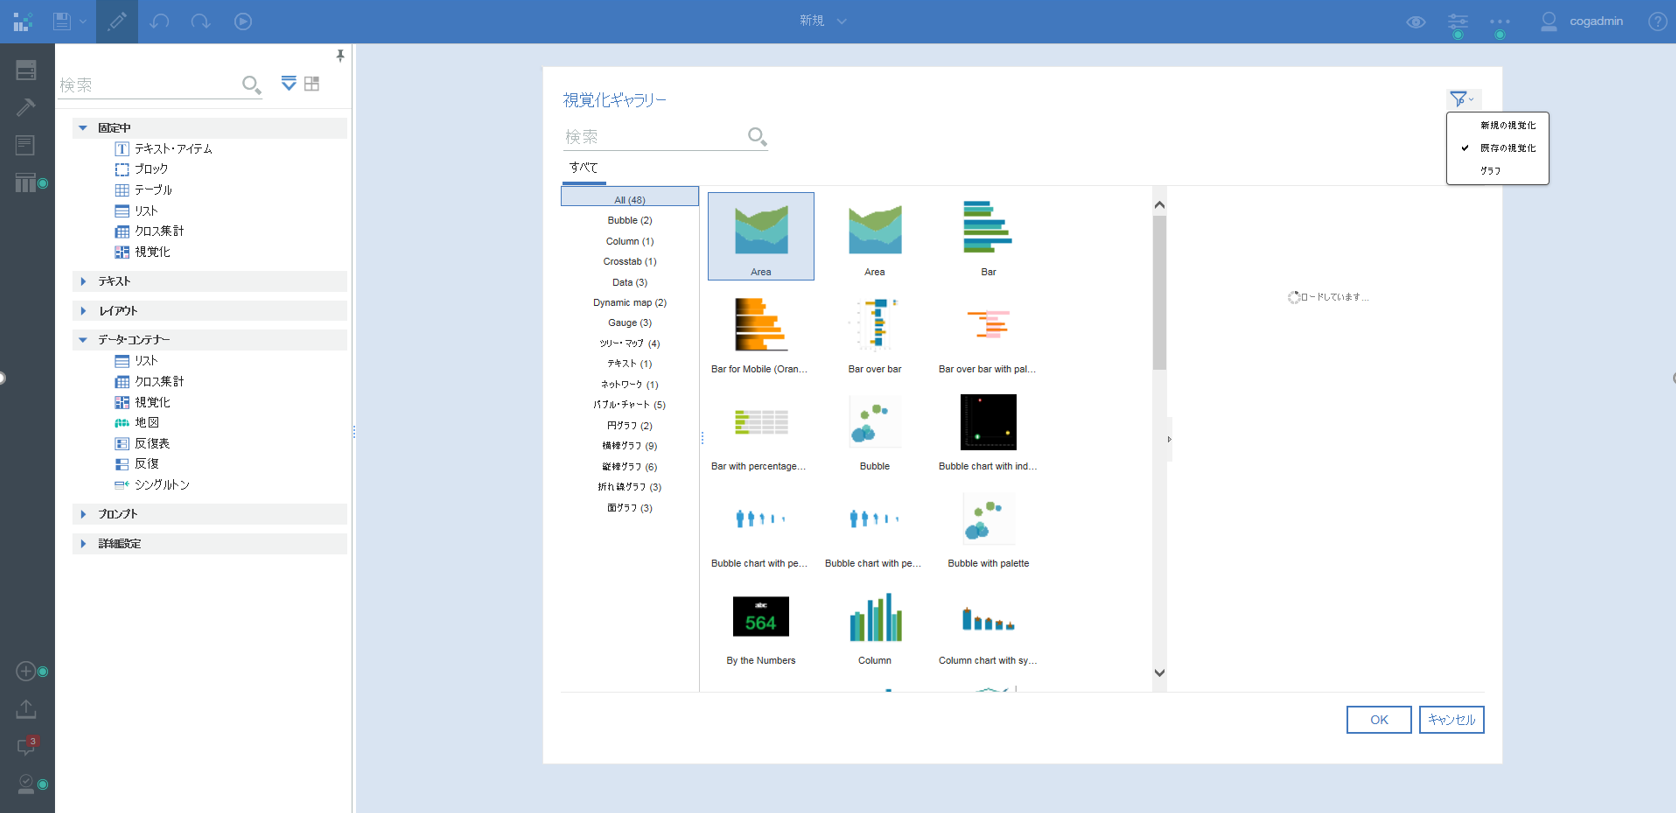
Task: Toggle the pencil edit mode icon
Action: [x=117, y=21]
